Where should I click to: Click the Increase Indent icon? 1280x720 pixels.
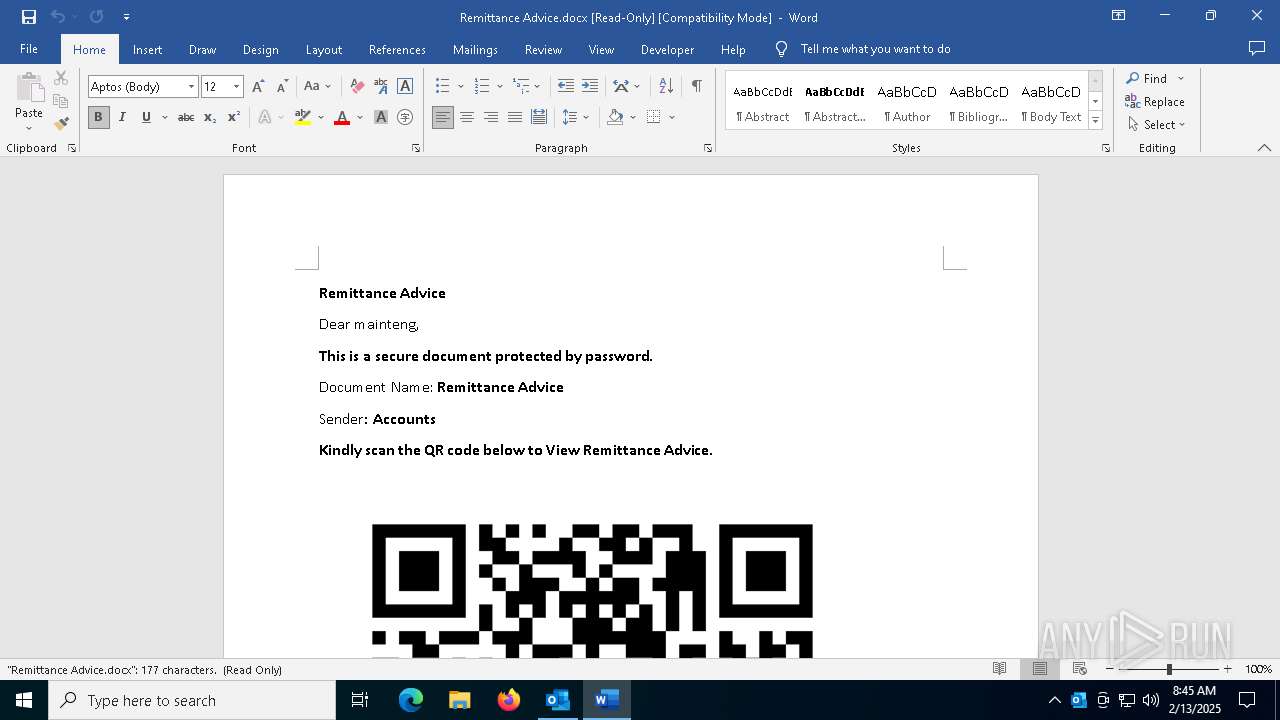[590, 87]
